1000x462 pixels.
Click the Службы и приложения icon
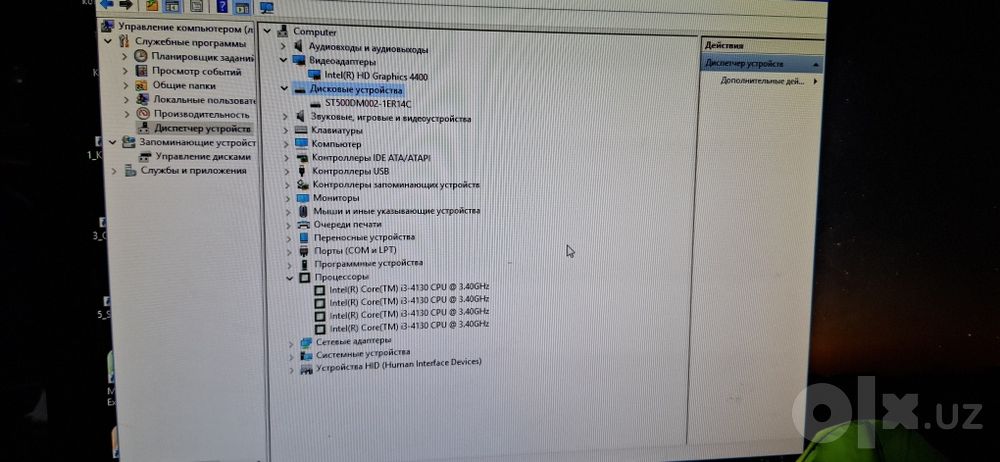[x=131, y=170]
